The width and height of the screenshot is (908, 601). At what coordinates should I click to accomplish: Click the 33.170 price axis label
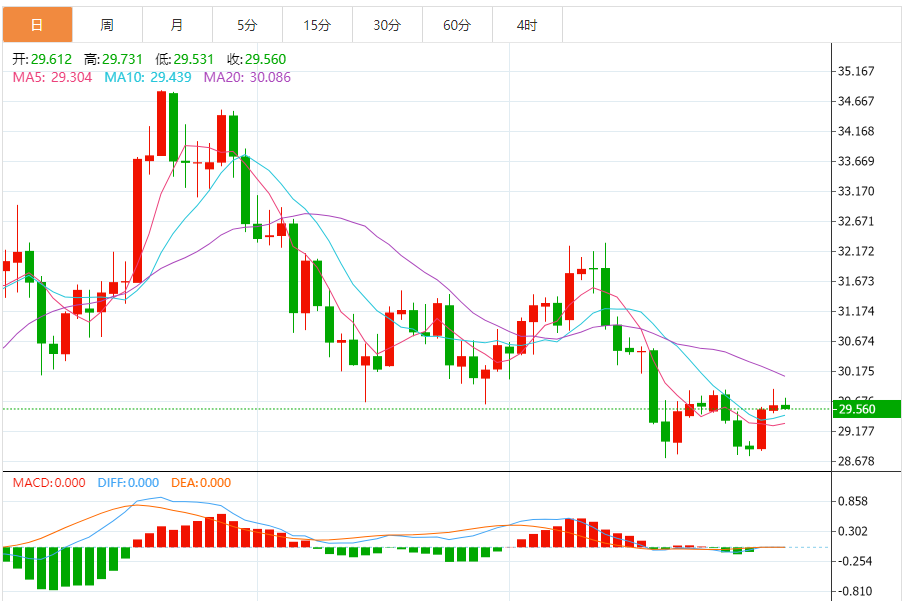pyautogui.click(x=856, y=191)
